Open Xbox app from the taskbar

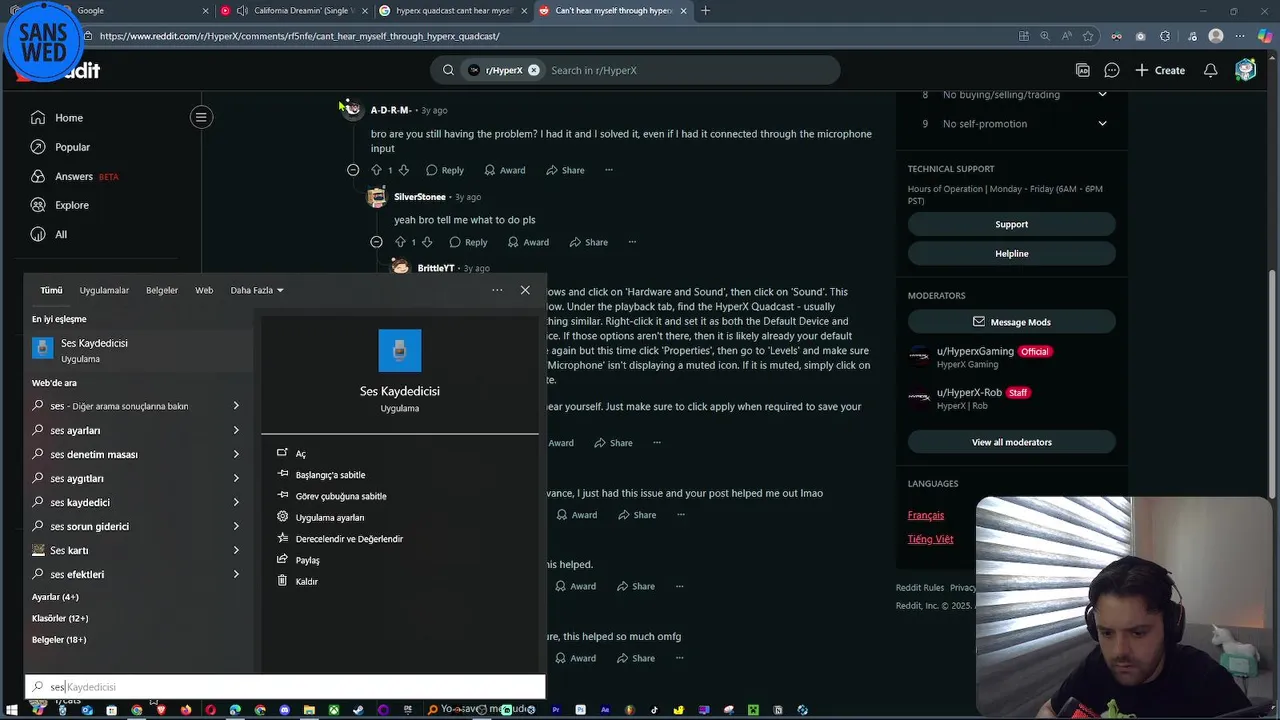point(333,710)
